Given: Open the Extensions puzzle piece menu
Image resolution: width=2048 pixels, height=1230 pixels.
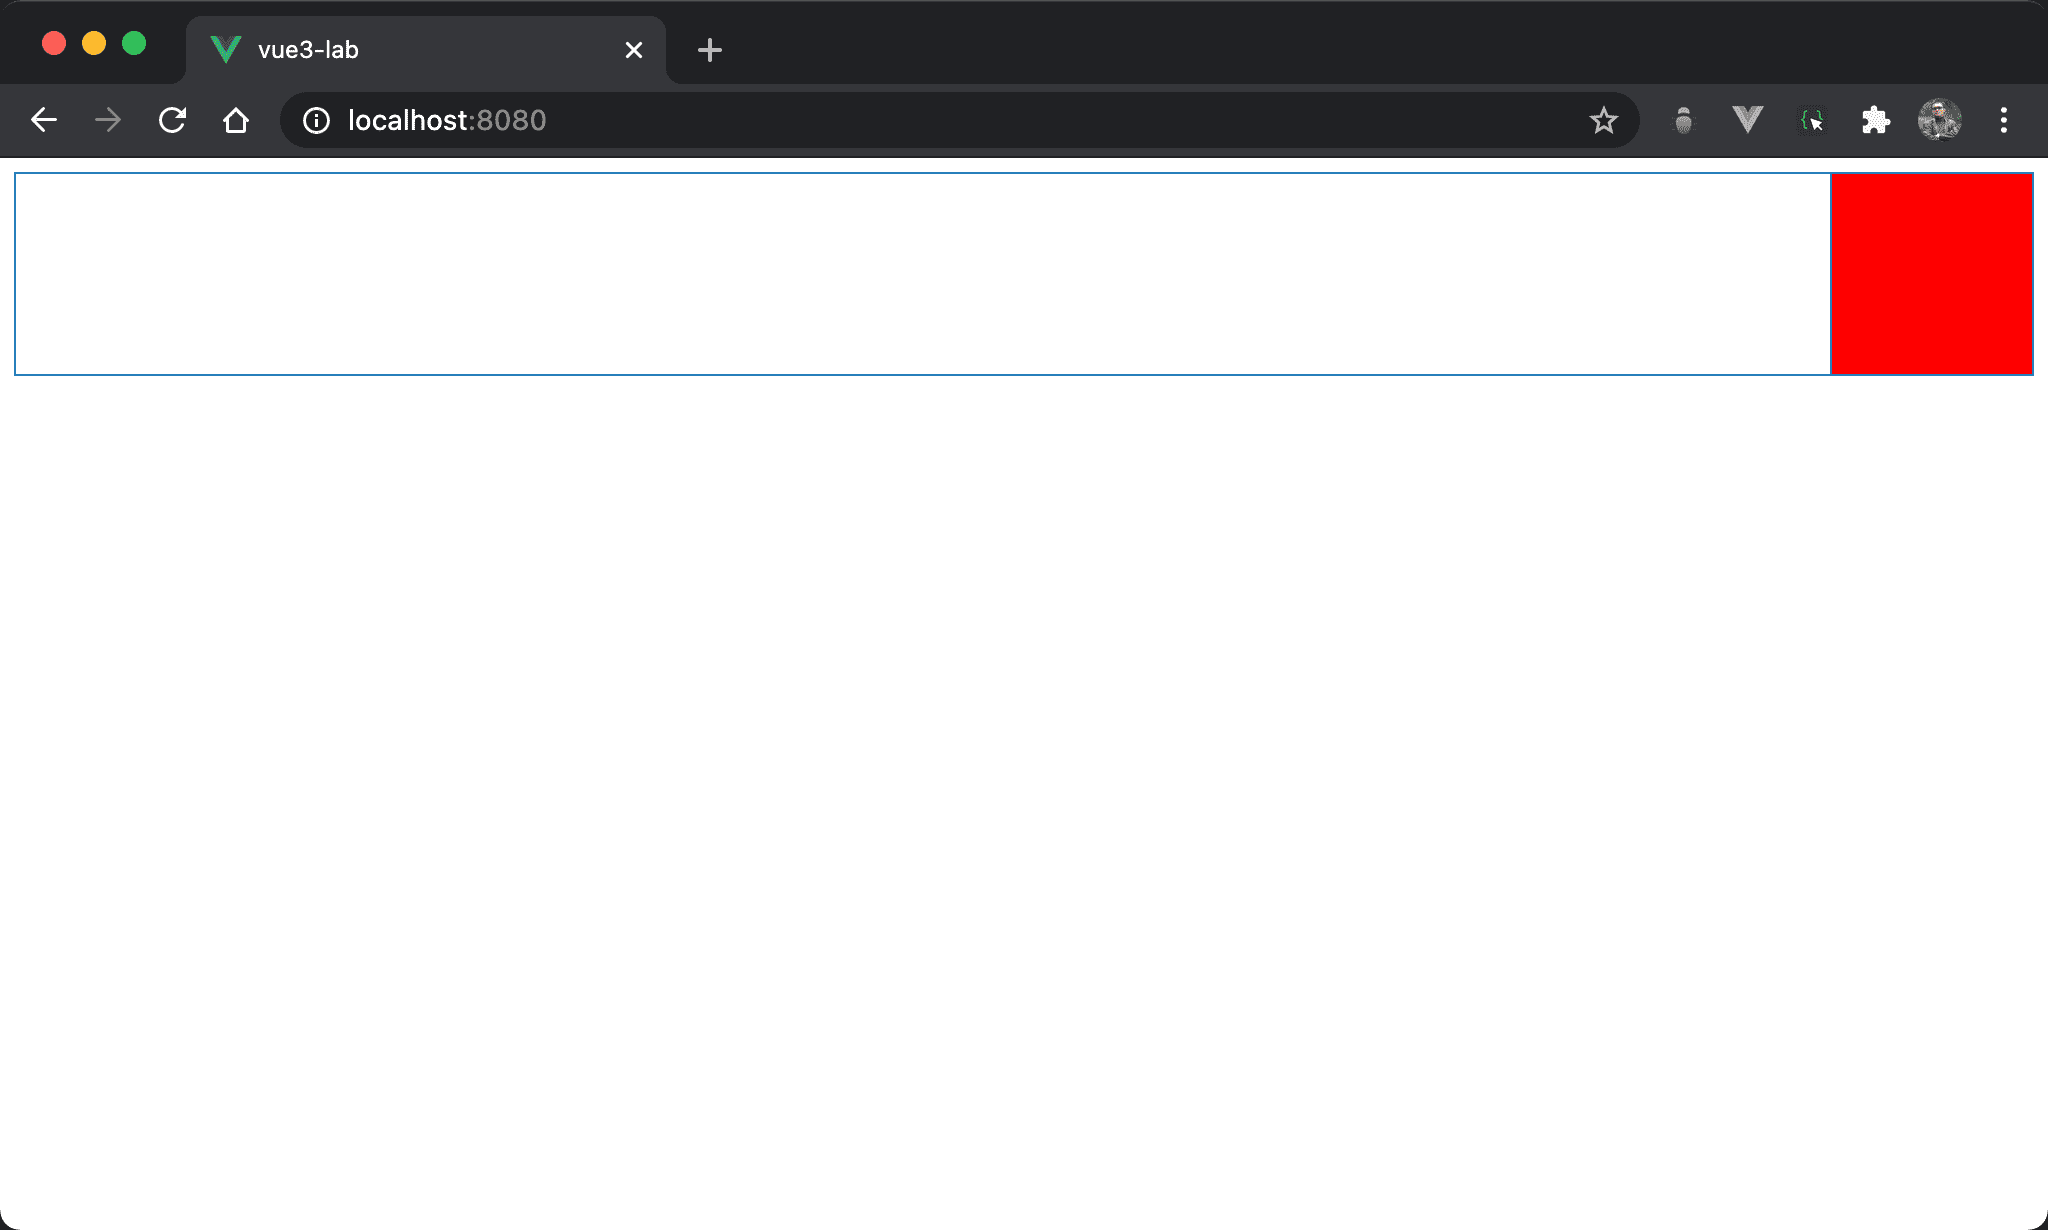Looking at the screenshot, I should (1875, 121).
